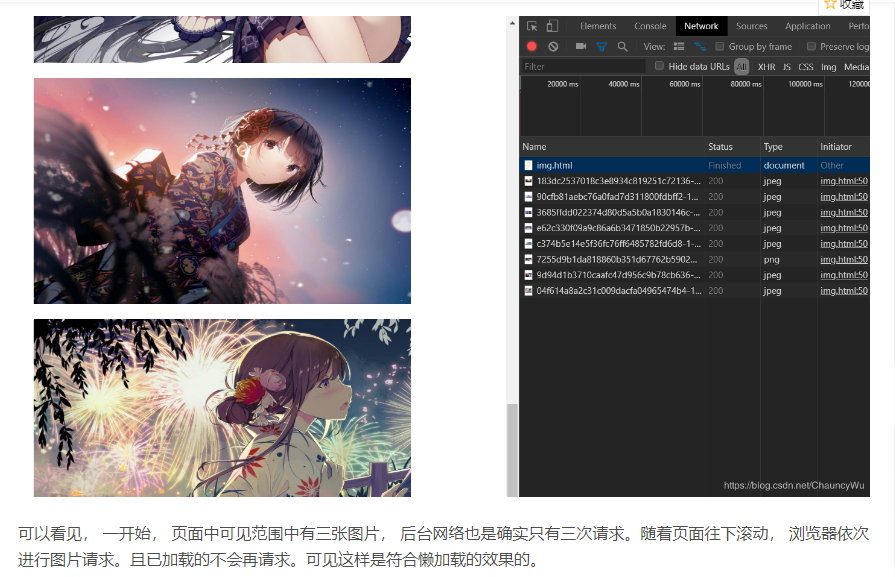
Task: Click the thumbnail icon of 7255d9b1da81 request
Action: tap(529, 260)
